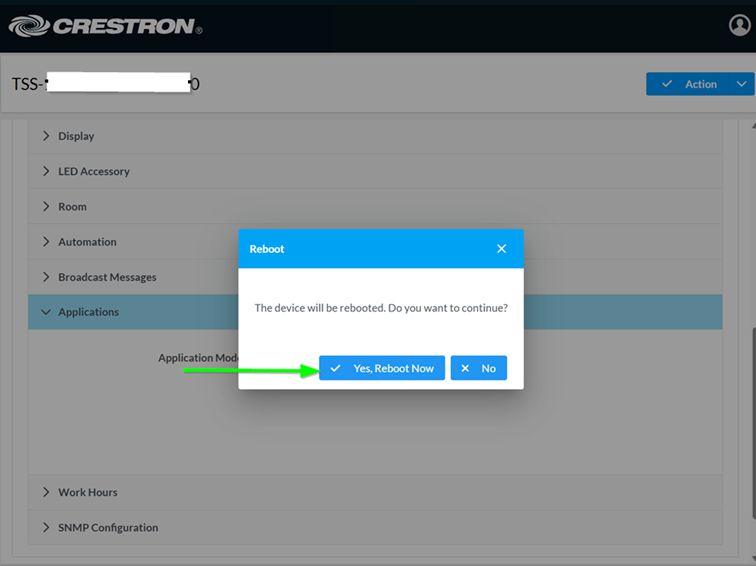Expand the SNMP Configuration section
This screenshot has height=566, width=756.
[108, 528]
